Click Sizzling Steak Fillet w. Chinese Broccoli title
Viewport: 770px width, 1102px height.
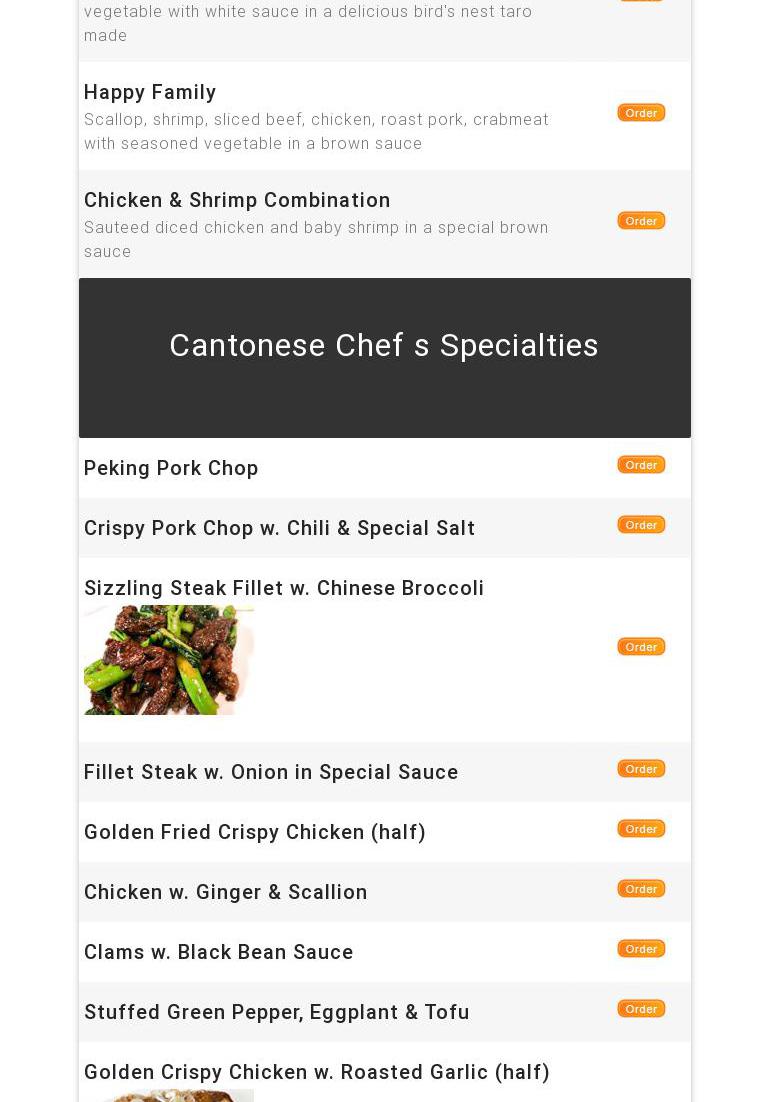click(284, 588)
